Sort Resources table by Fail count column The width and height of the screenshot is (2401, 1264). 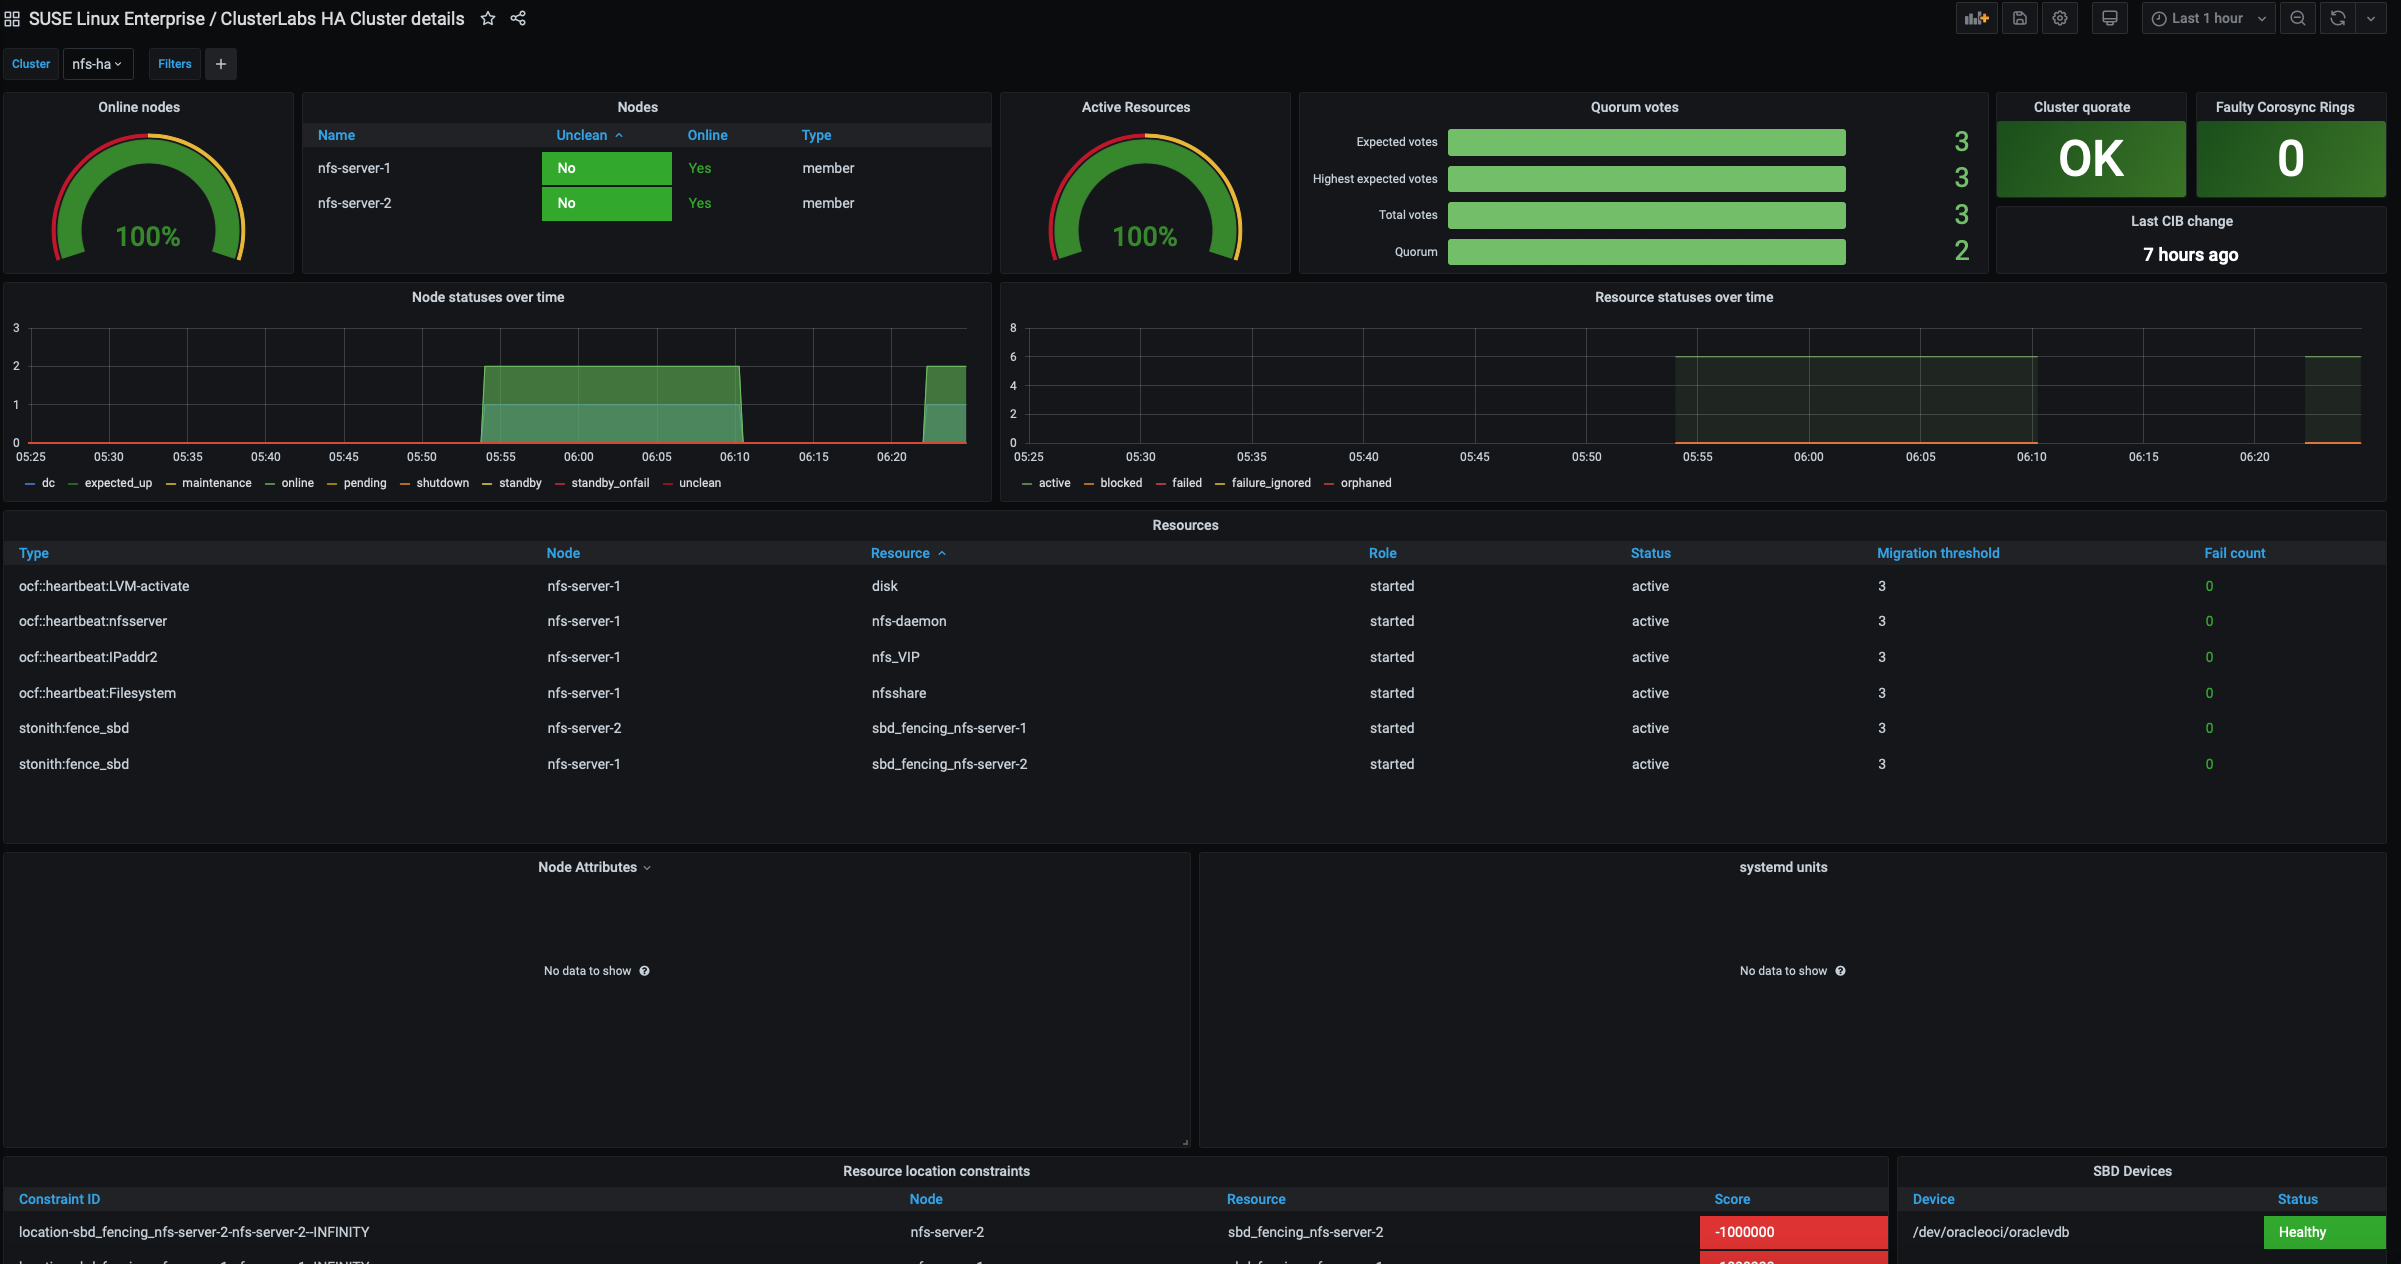[2234, 553]
